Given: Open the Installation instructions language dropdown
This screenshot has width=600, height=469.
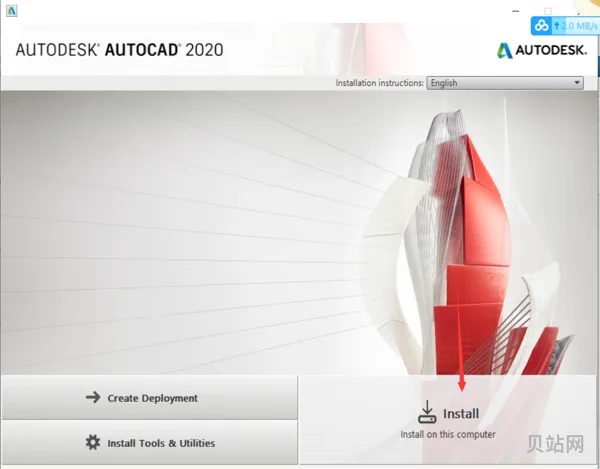Looking at the screenshot, I should (x=505, y=83).
